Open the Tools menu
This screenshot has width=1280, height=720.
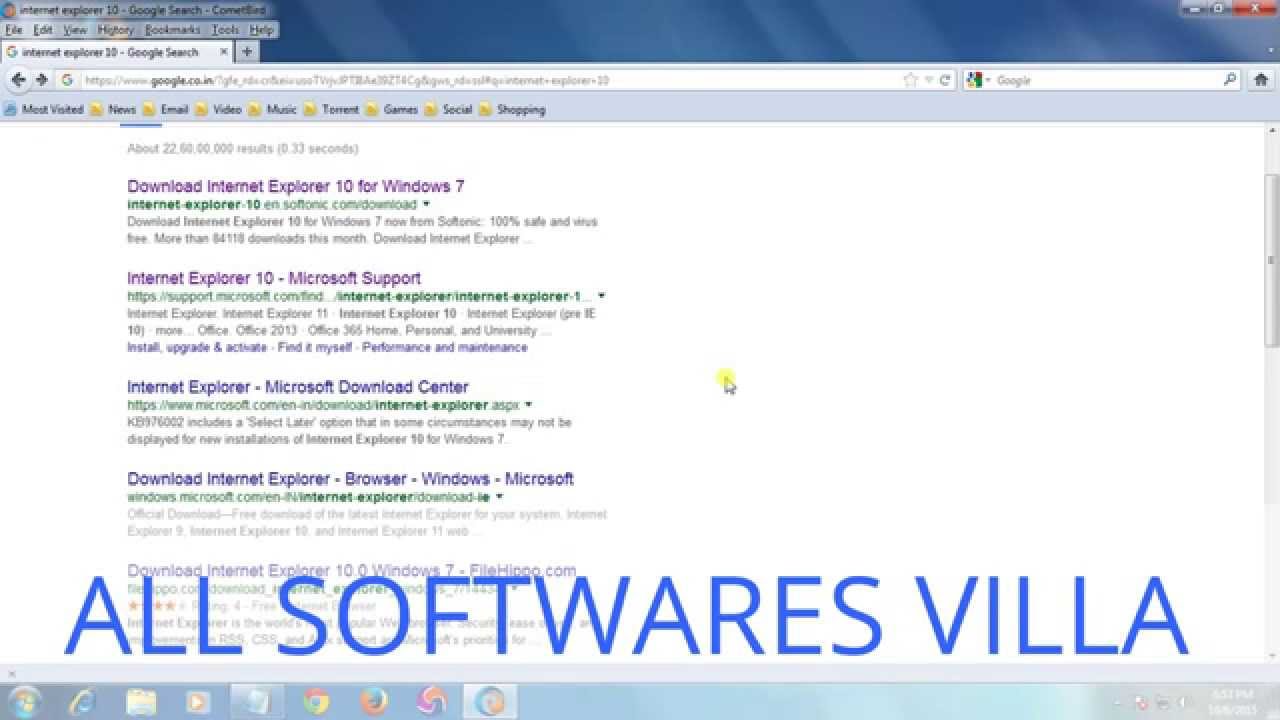(225, 30)
